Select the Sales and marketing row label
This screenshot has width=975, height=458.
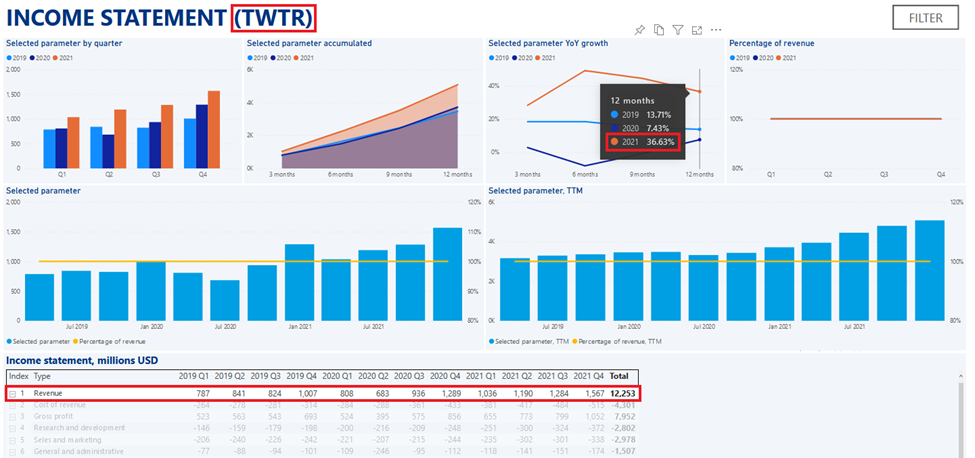click(68, 440)
